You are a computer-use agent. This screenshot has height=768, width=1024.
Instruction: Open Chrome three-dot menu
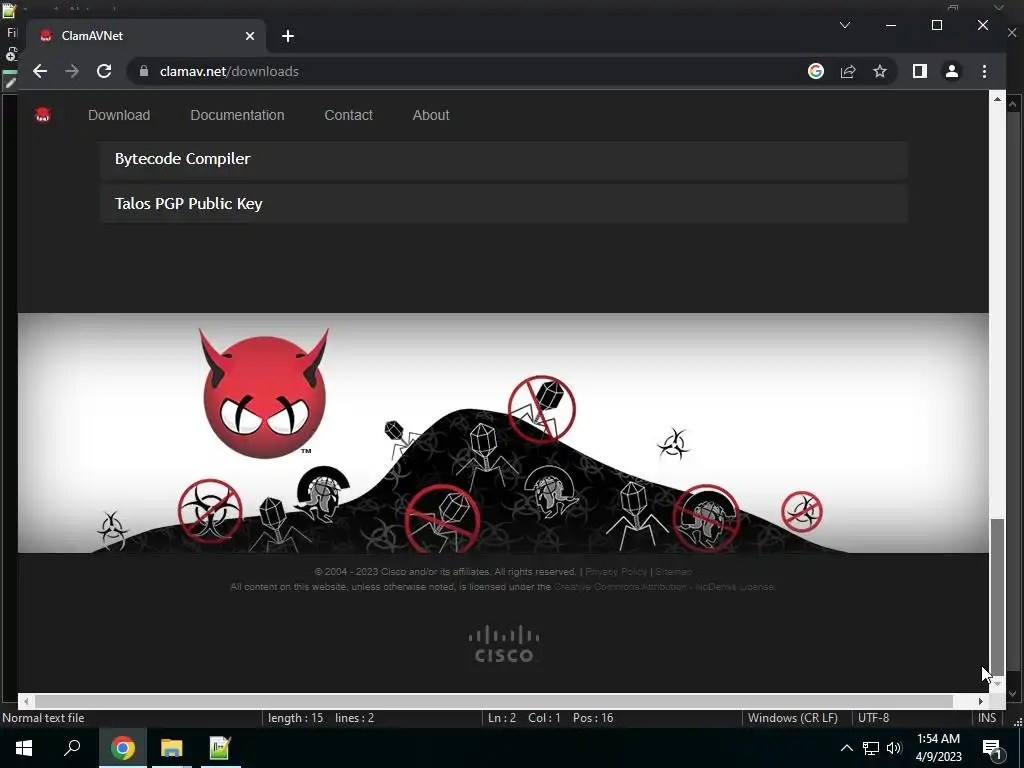point(984,71)
